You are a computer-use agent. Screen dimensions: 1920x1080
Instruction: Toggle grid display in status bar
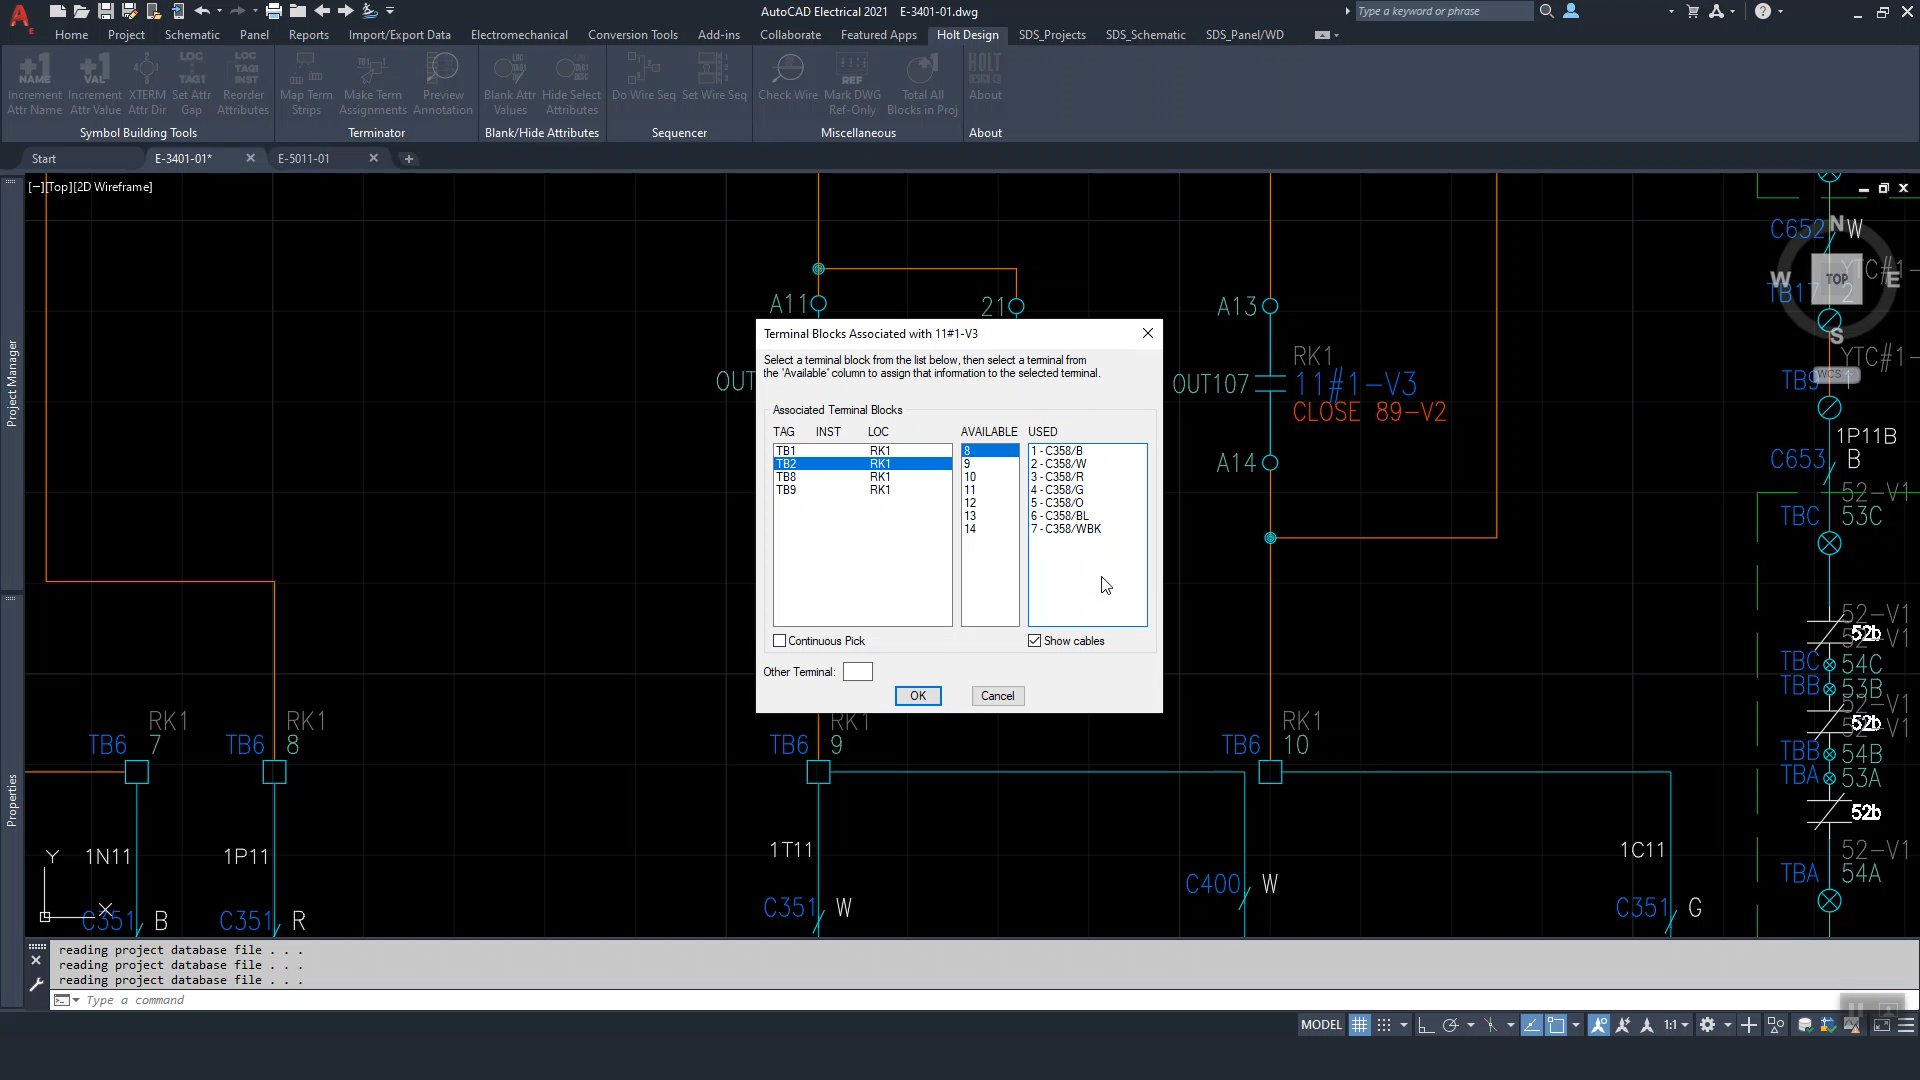1359,1025
